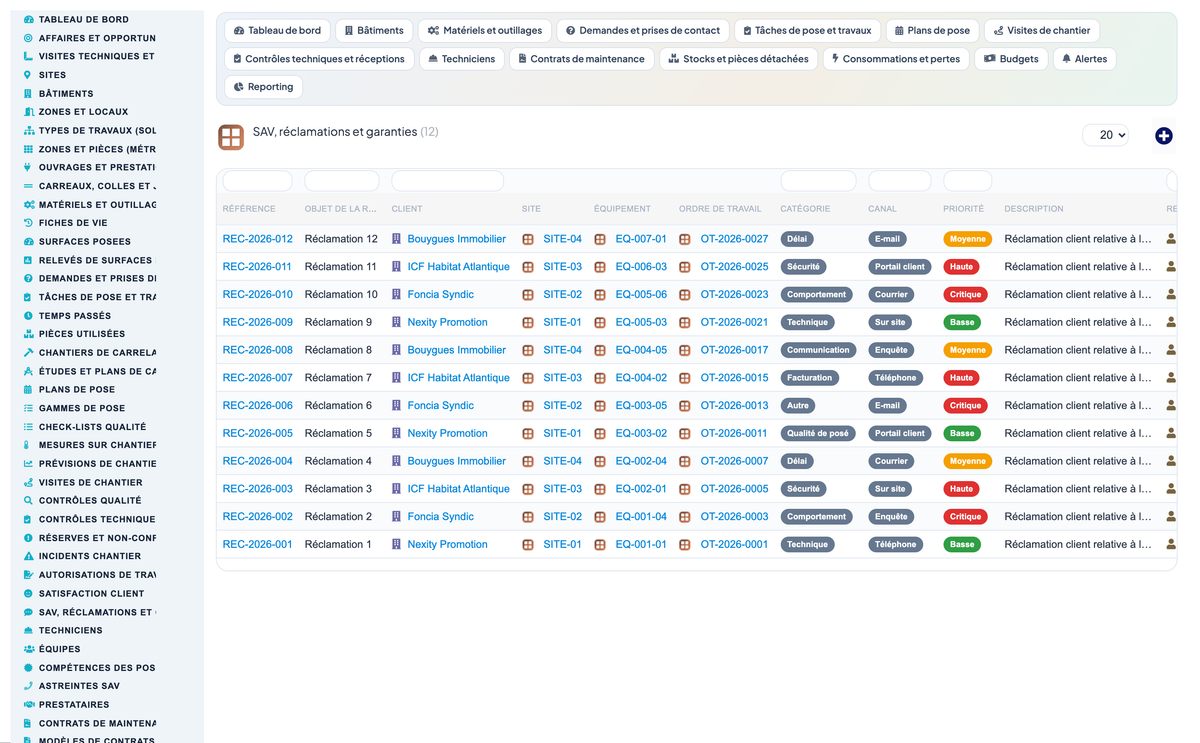Go to the Reporting tab

click(263, 87)
